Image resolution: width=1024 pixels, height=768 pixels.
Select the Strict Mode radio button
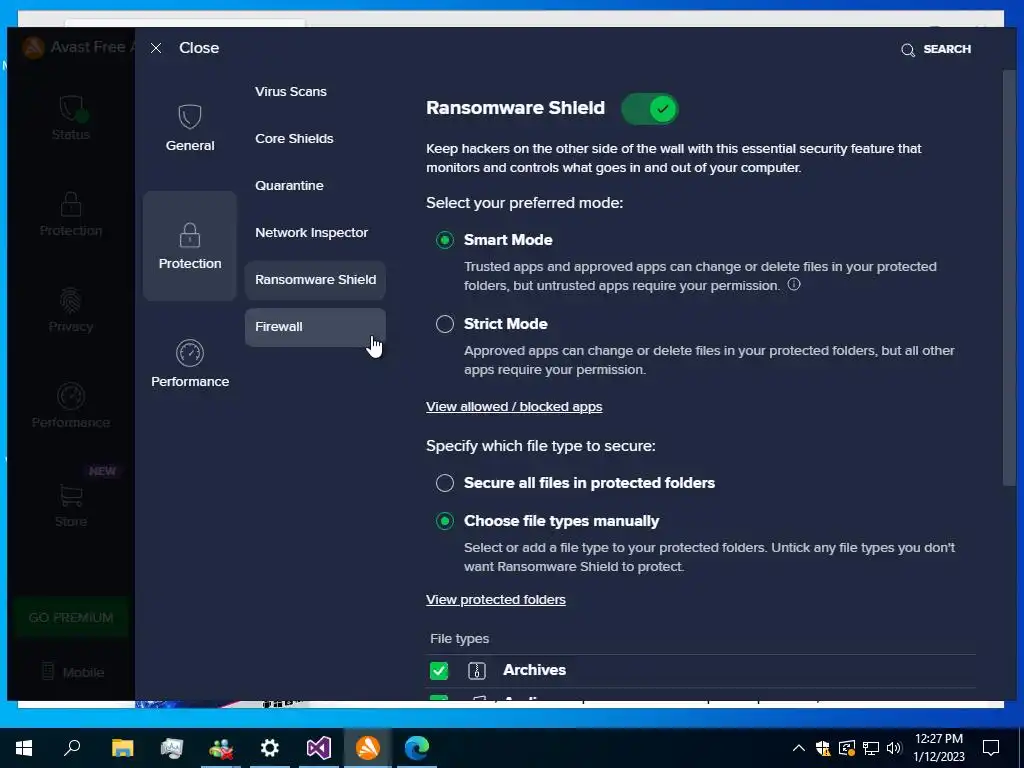click(445, 324)
